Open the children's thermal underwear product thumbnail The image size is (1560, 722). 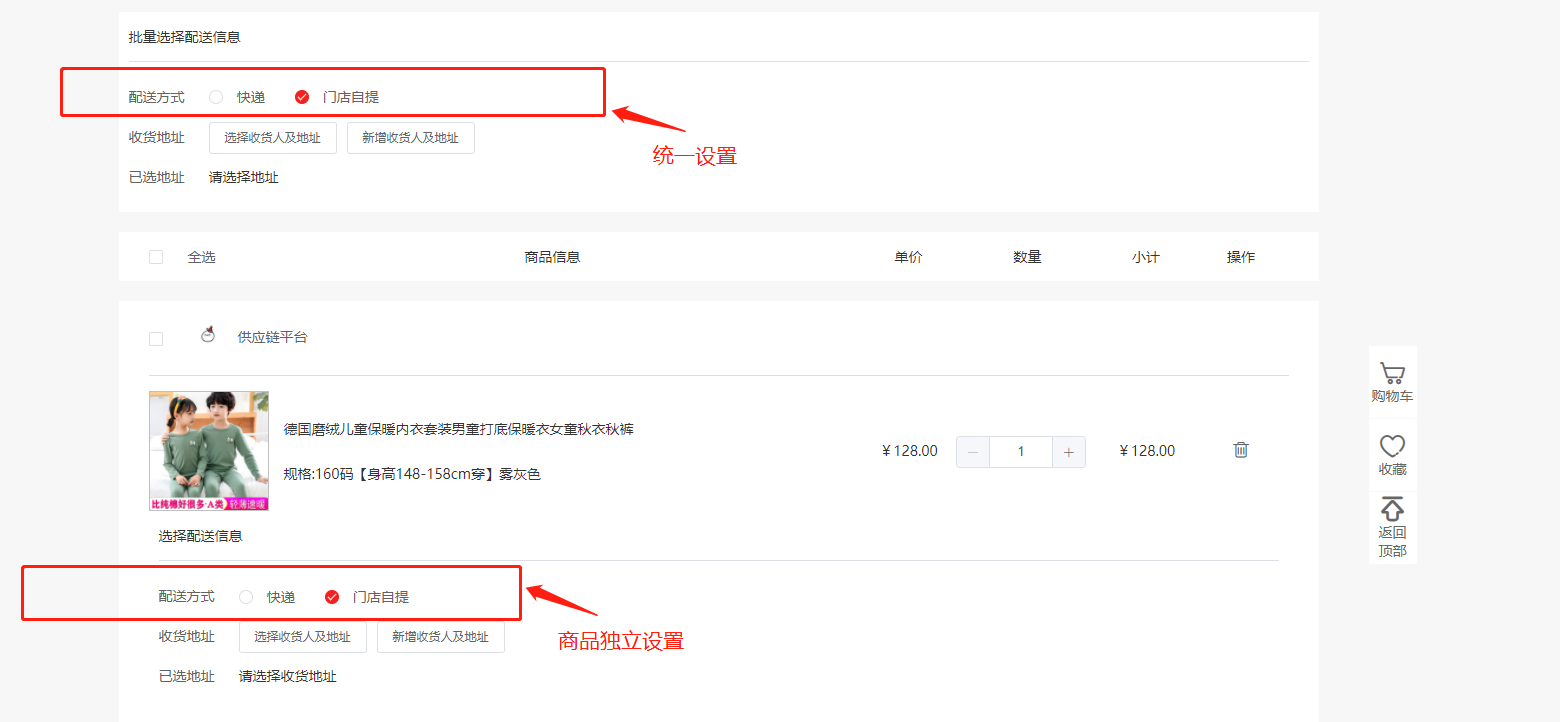pos(209,451)
